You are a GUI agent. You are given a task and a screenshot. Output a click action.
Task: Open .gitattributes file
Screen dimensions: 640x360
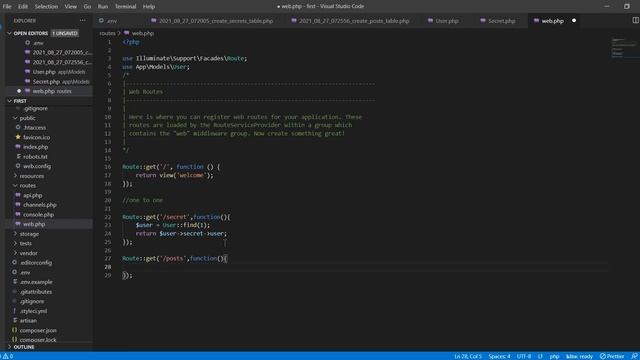coord(36,292)
